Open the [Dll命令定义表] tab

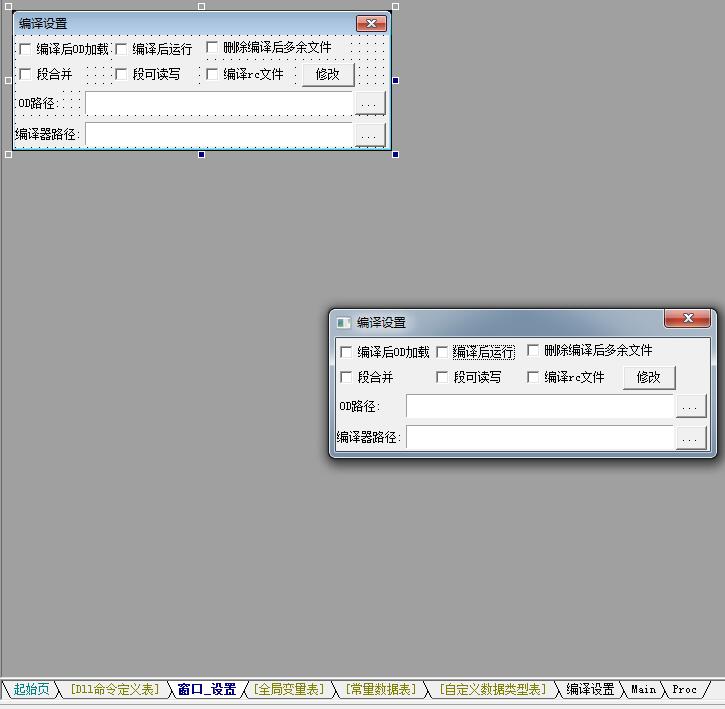coord(115,689)
